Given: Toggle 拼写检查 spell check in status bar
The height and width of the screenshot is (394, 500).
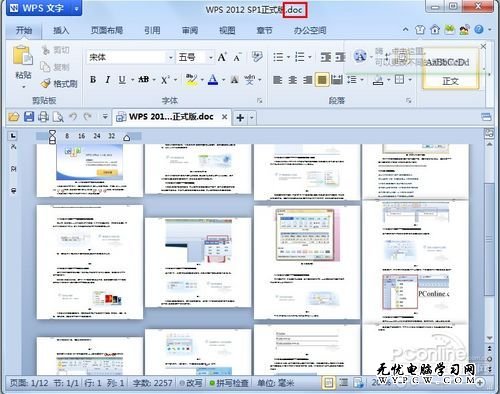Looking at the screenshot, I should tap(229, 383).
